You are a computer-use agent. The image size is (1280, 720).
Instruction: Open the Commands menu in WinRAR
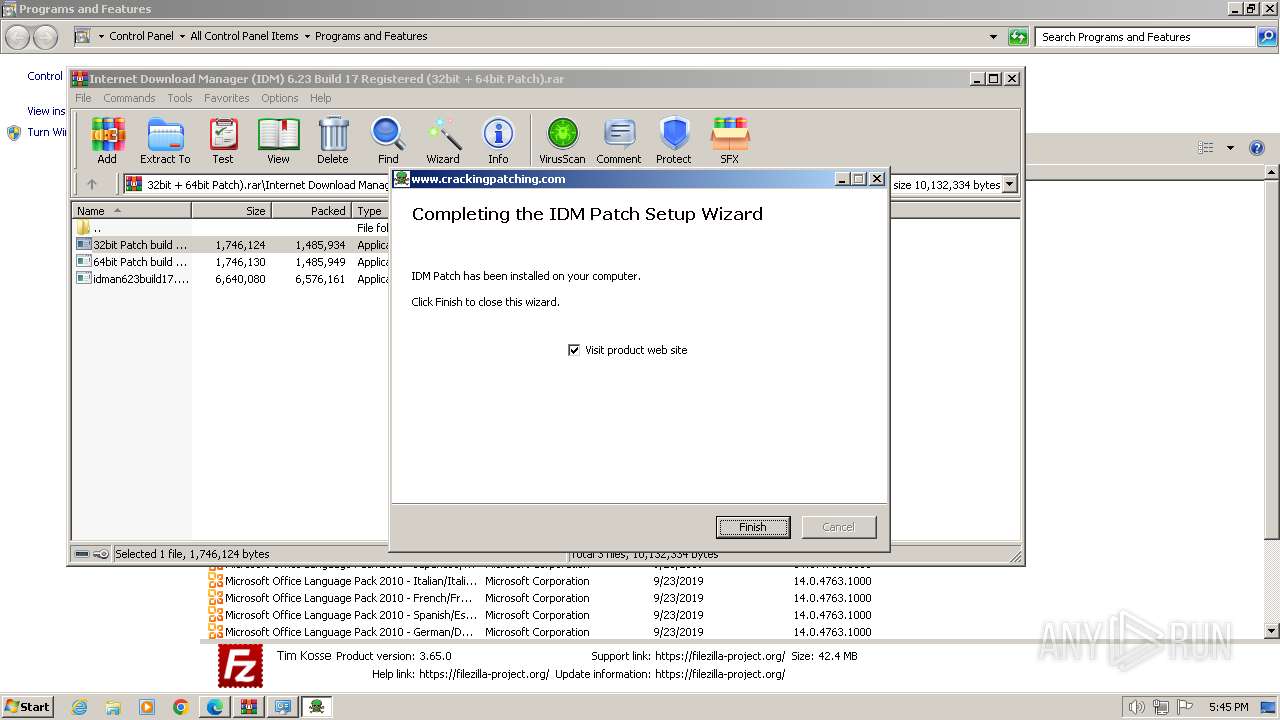[x=129, y=98]
